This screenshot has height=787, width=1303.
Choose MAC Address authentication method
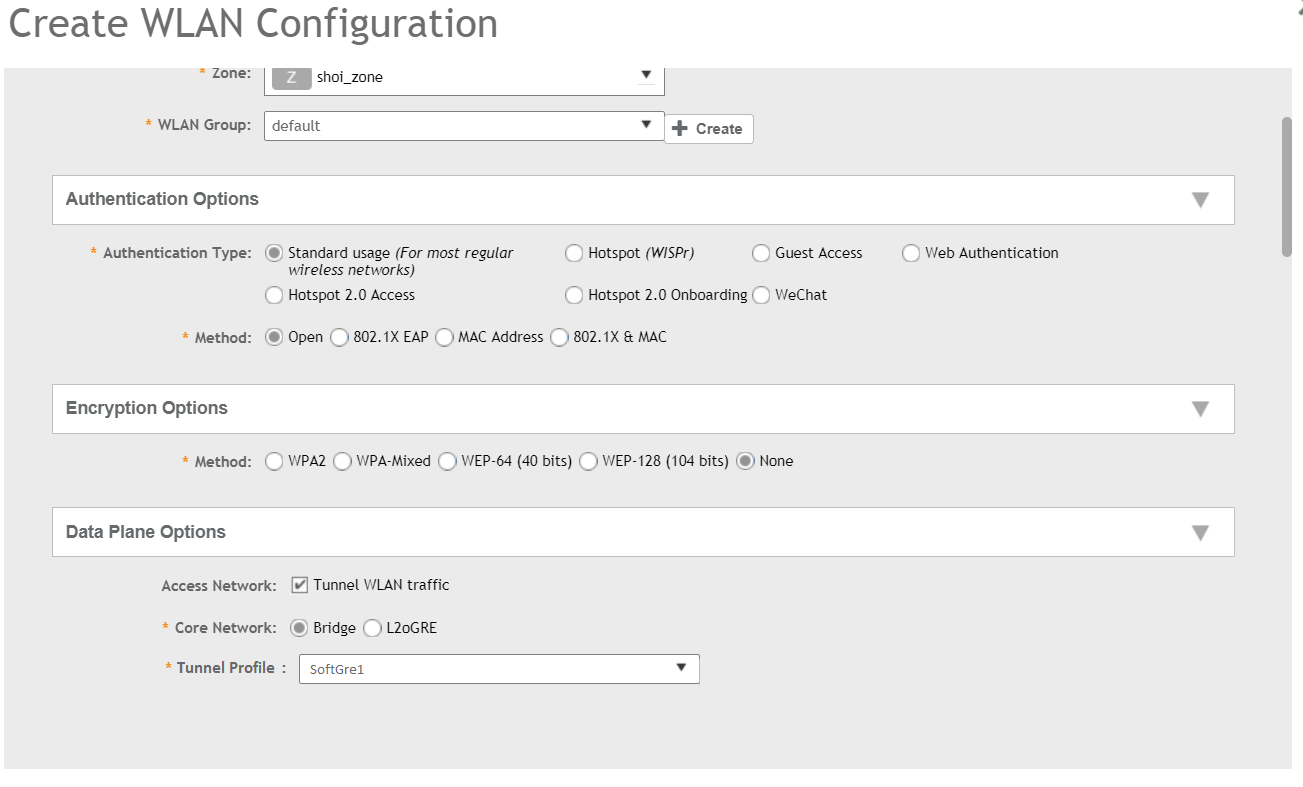pyautogui.click(x=444, y=338)
